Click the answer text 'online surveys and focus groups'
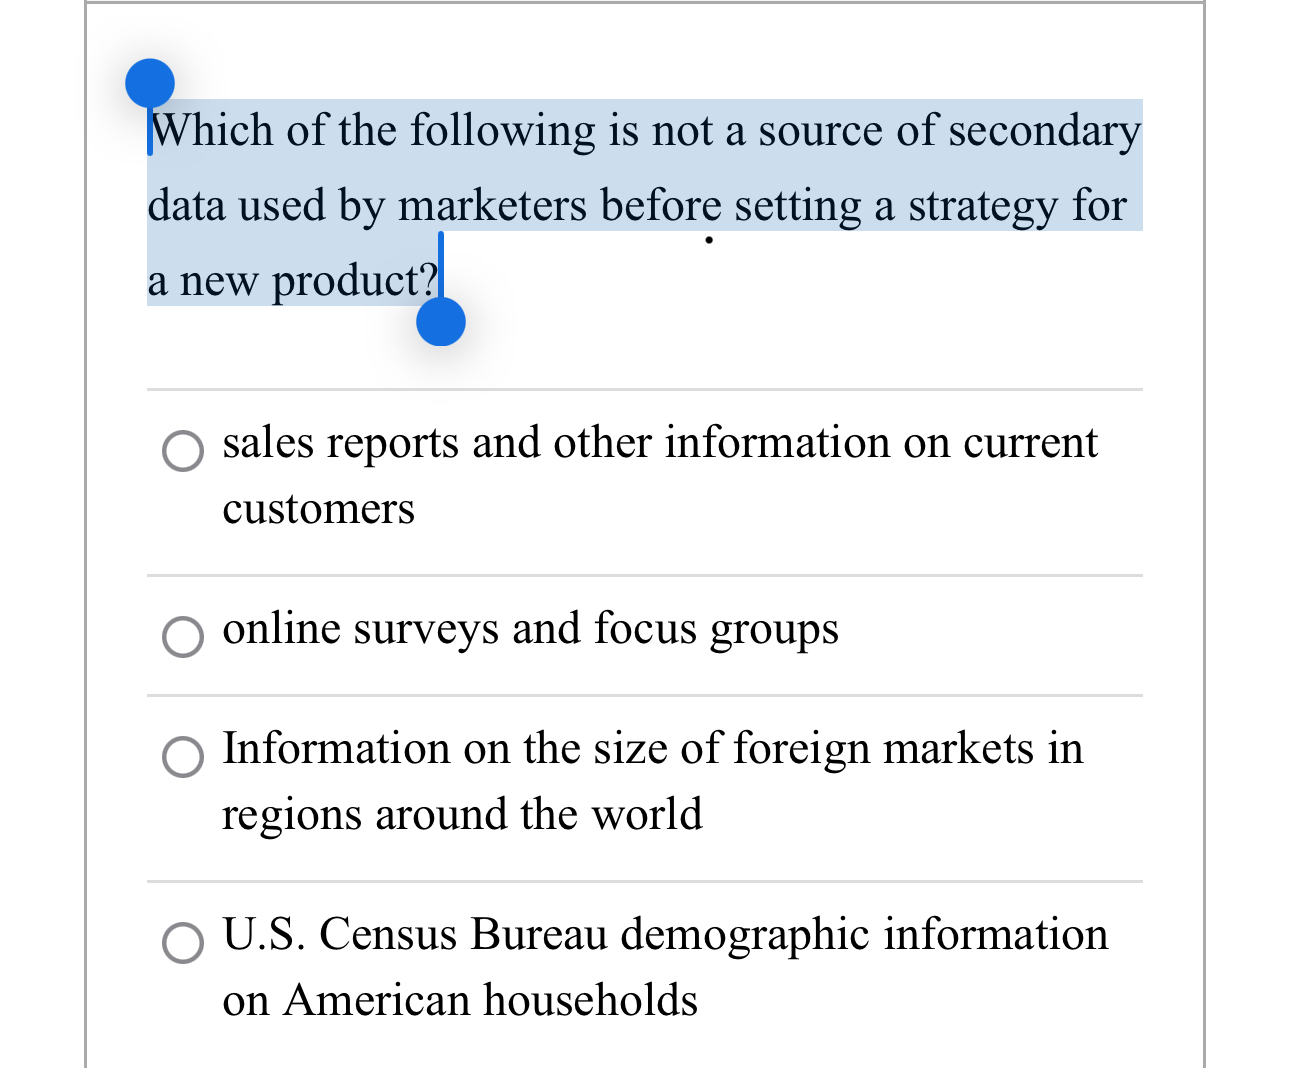This screenshot has width=1290, height=1068. click(x=530, y=630)
